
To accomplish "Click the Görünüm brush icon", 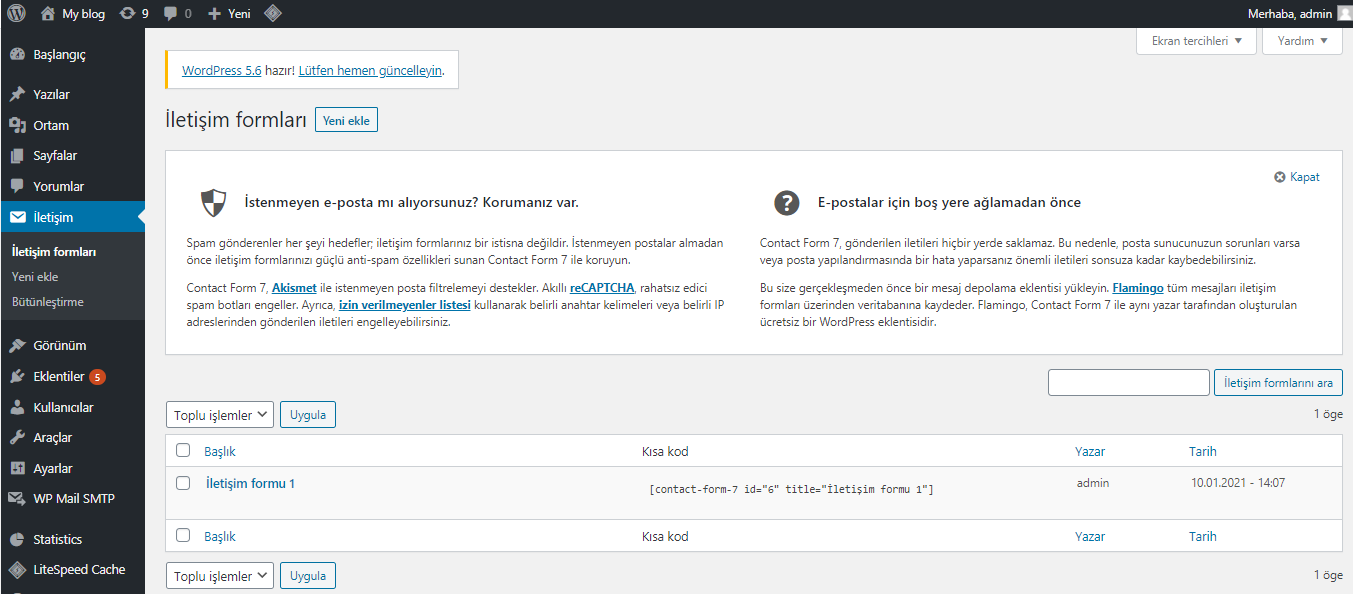I will 17,346.
